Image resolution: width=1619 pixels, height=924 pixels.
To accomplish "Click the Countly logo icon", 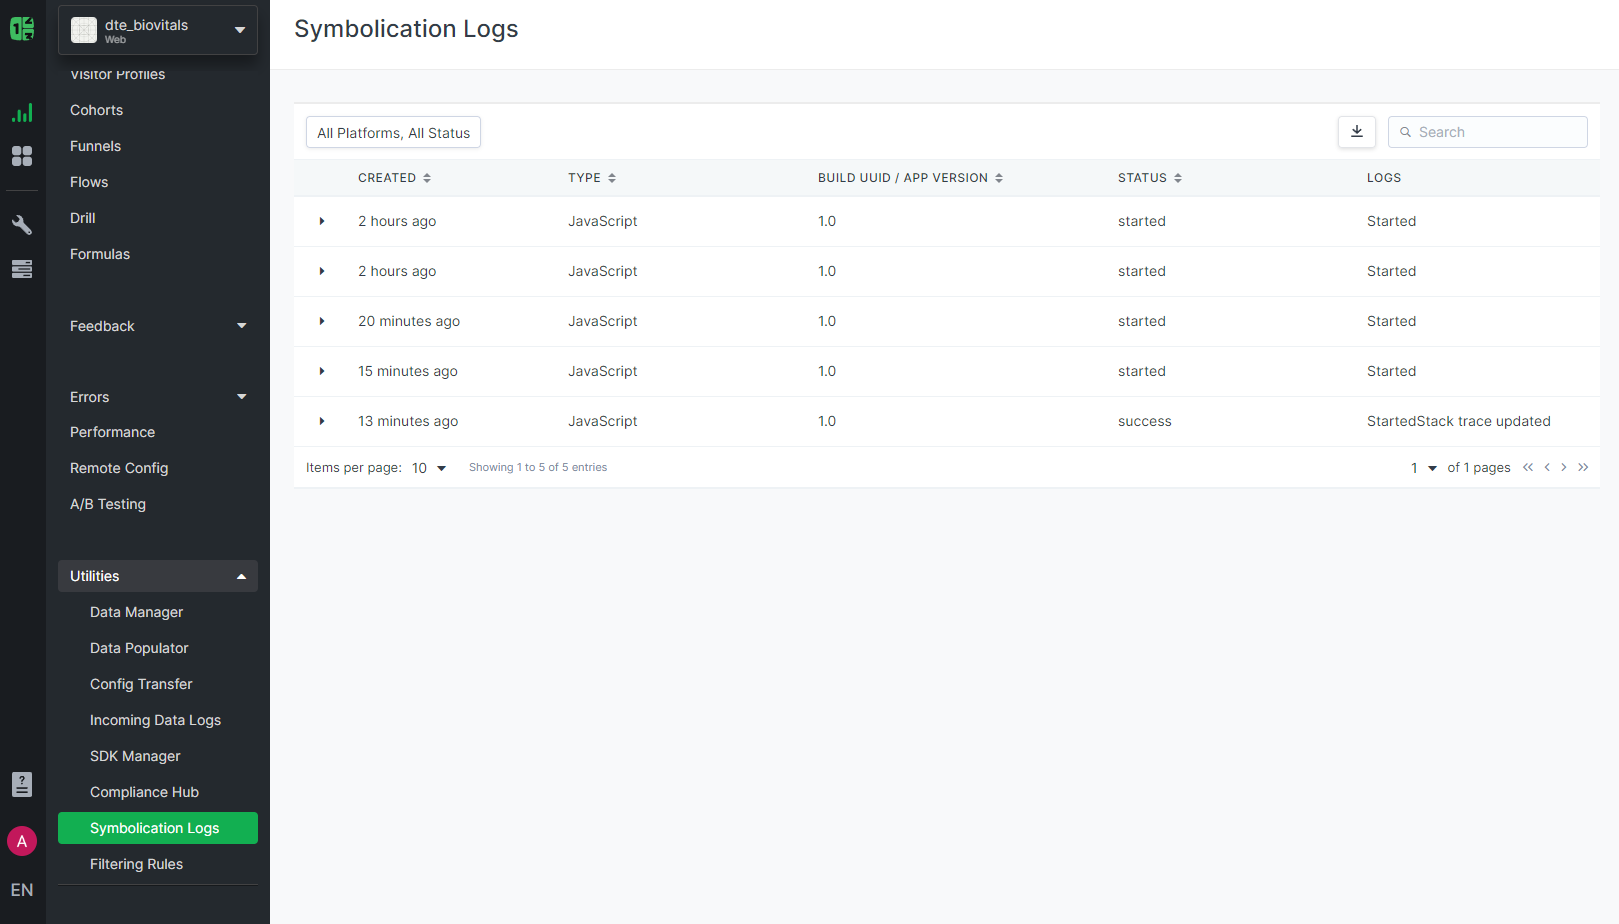I will 22,29.
